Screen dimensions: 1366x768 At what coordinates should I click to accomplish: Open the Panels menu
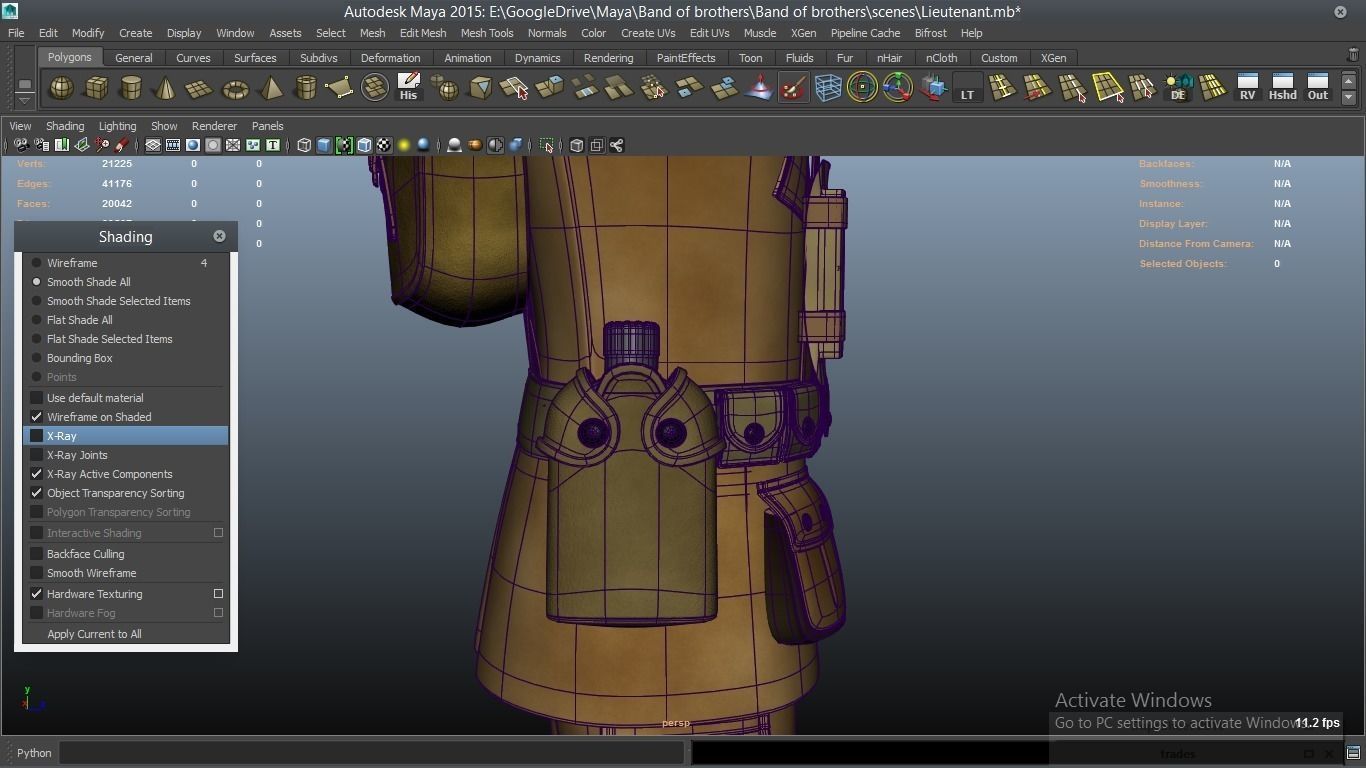tap(268, 126)
